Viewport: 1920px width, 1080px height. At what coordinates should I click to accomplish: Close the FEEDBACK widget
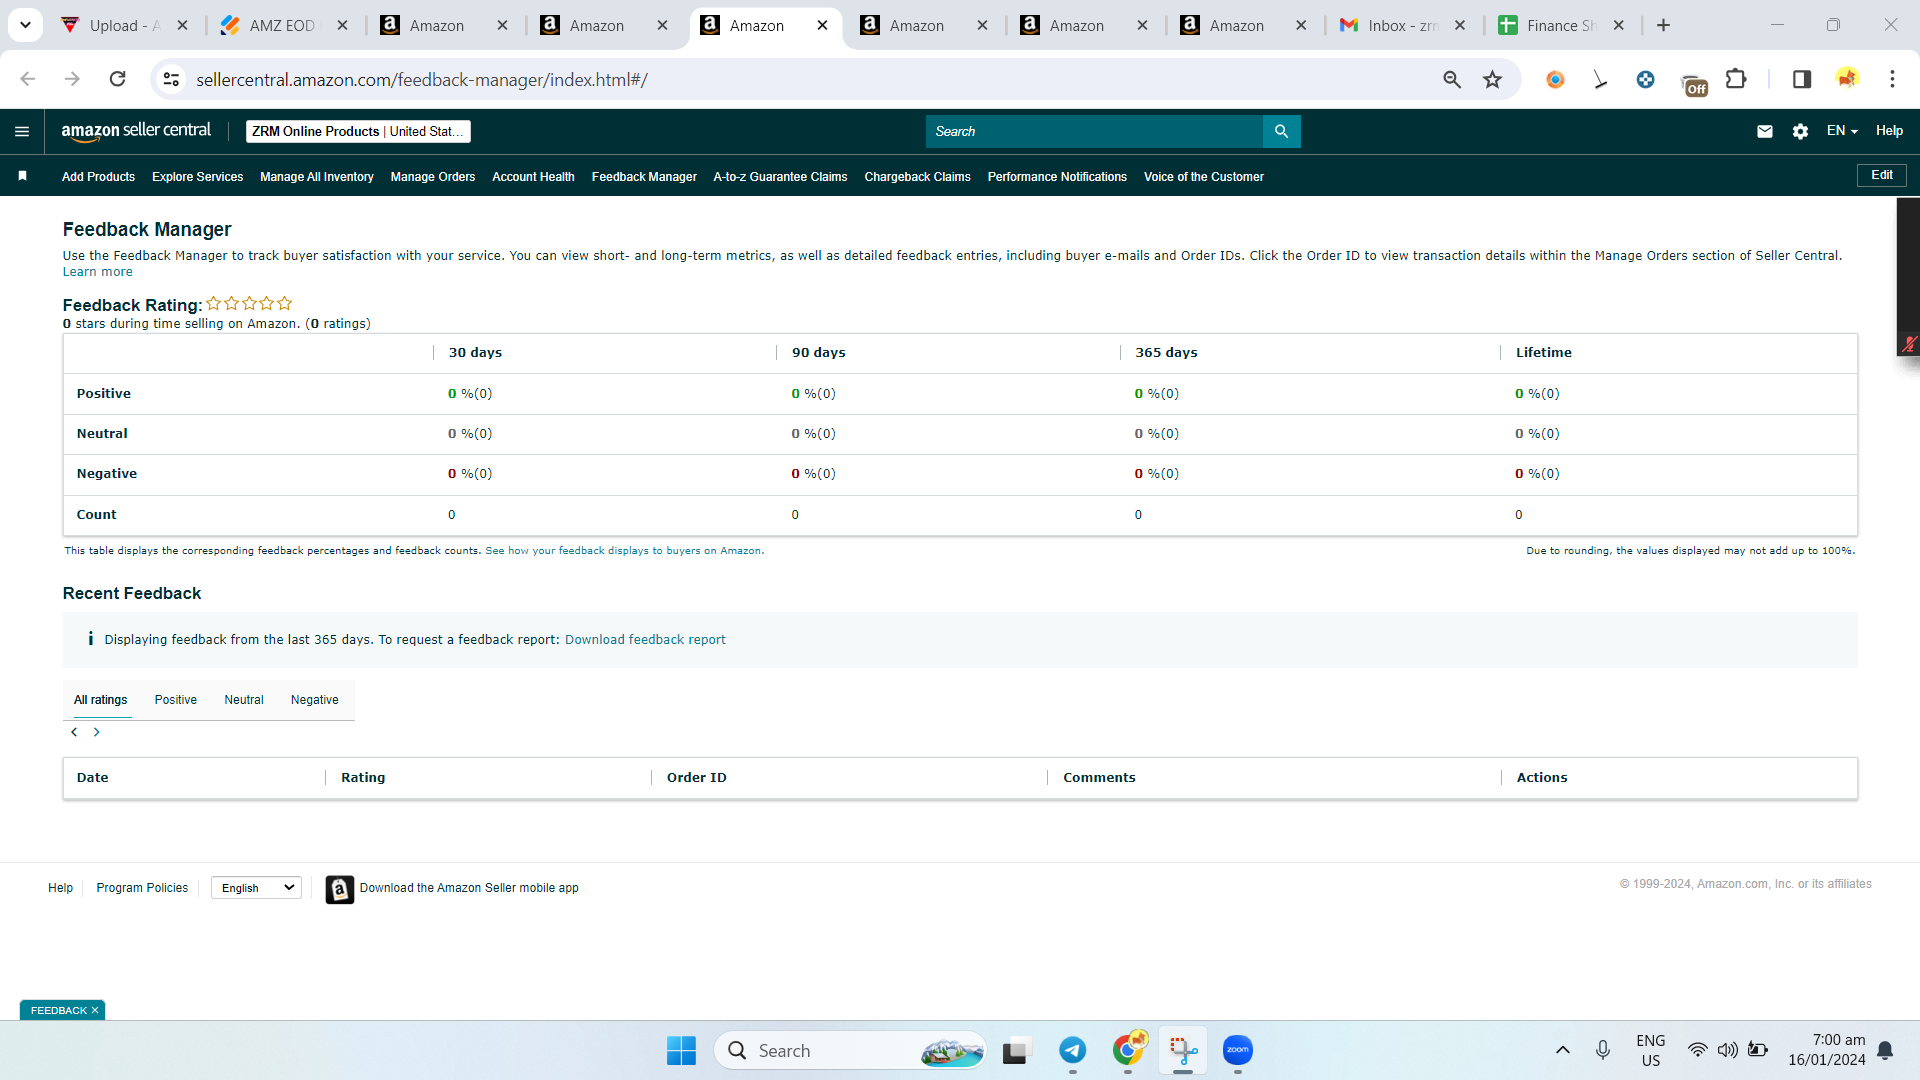(x=95, y=1010)
